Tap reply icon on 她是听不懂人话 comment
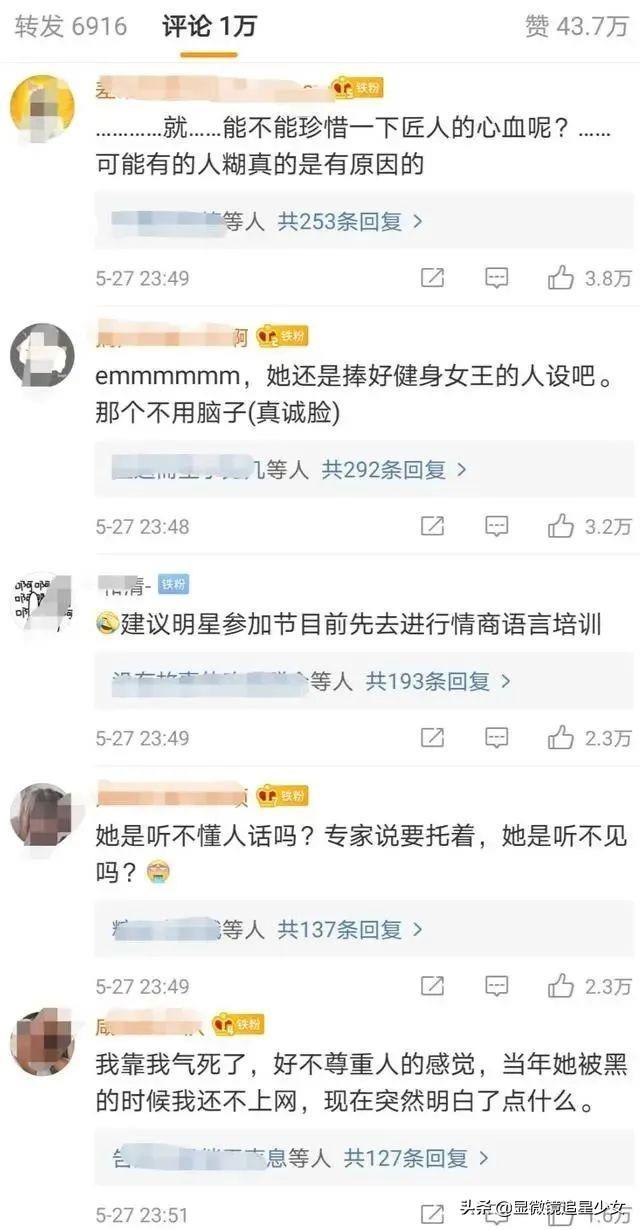This screenshot has width=640, height=1230. [497, 987]
